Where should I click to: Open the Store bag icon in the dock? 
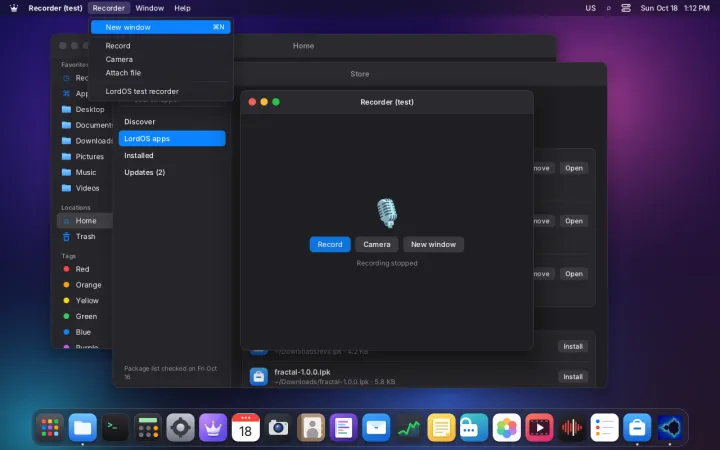(x=637, y=428)
